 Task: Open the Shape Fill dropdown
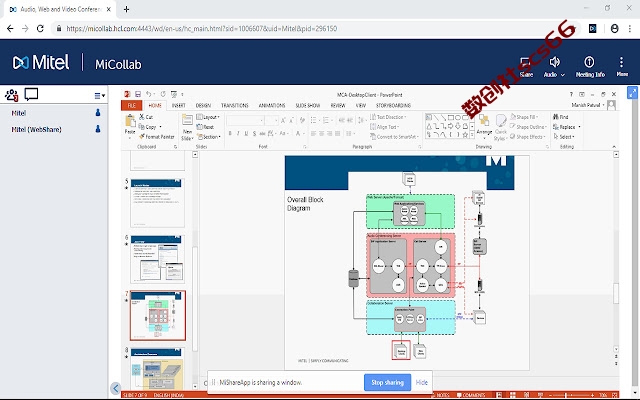[x=524, y=117]
